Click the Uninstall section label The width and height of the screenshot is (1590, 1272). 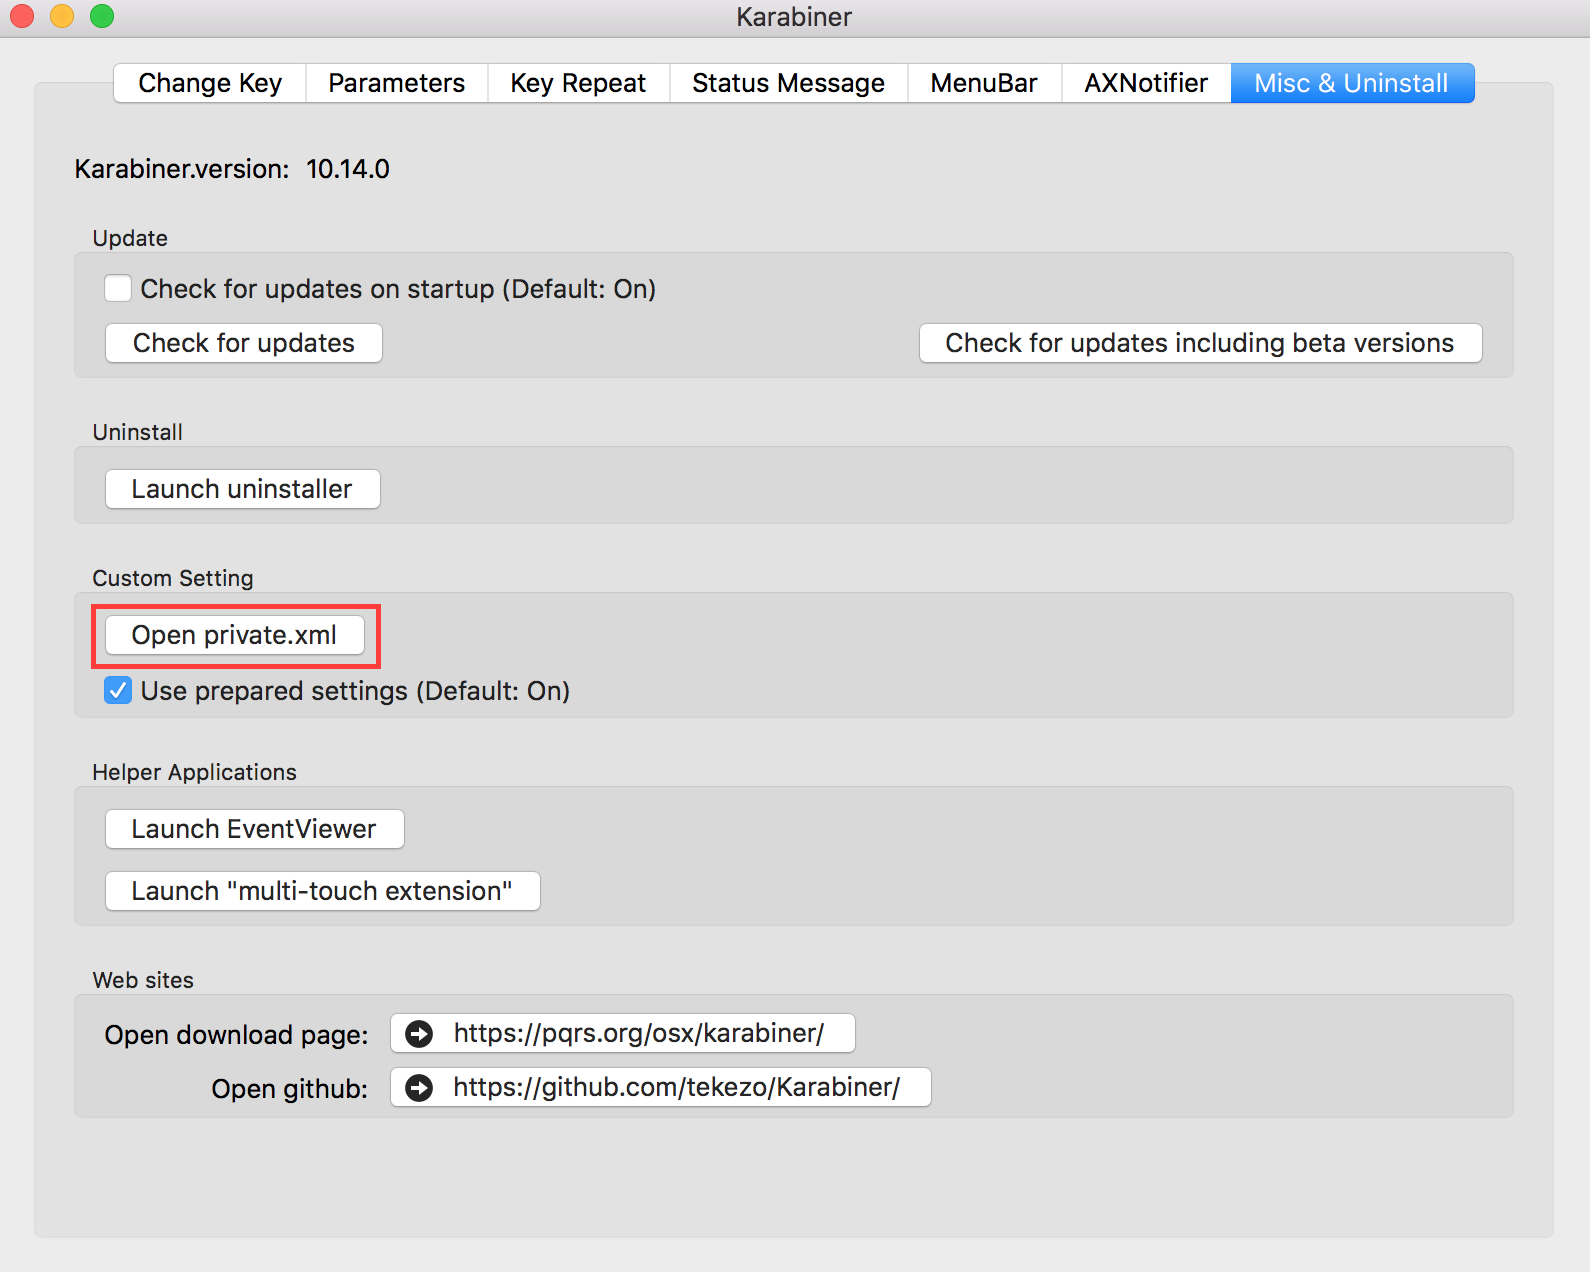pyautogui.click(x=138, y=432)
